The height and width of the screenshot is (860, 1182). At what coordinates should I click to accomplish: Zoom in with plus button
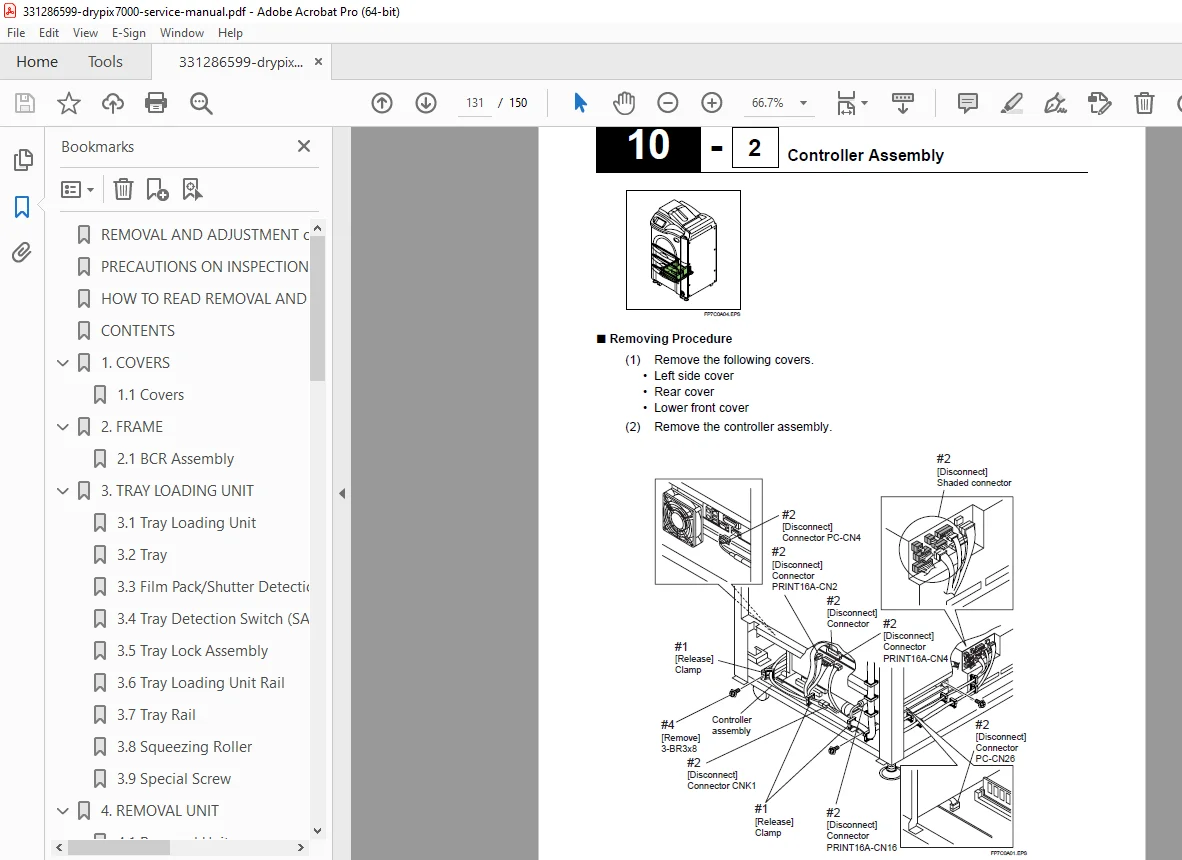tap(712, 103)
